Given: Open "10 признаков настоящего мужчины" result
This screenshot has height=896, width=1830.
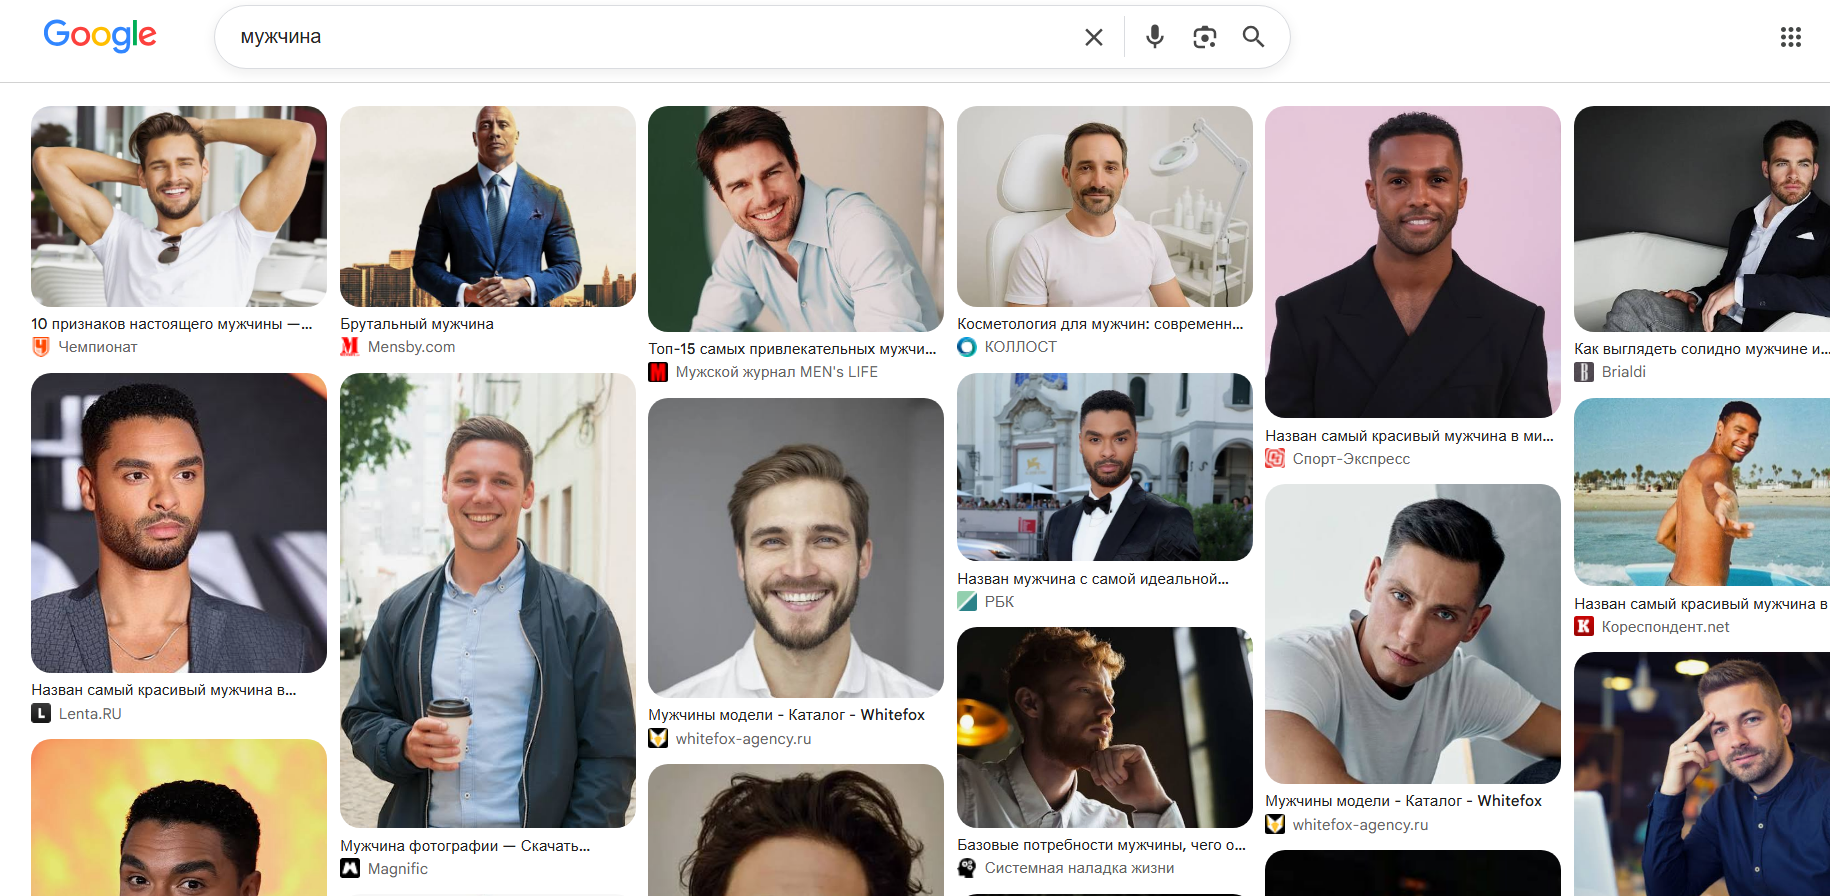Looking at the screenshot, I should tap(172, 324).
